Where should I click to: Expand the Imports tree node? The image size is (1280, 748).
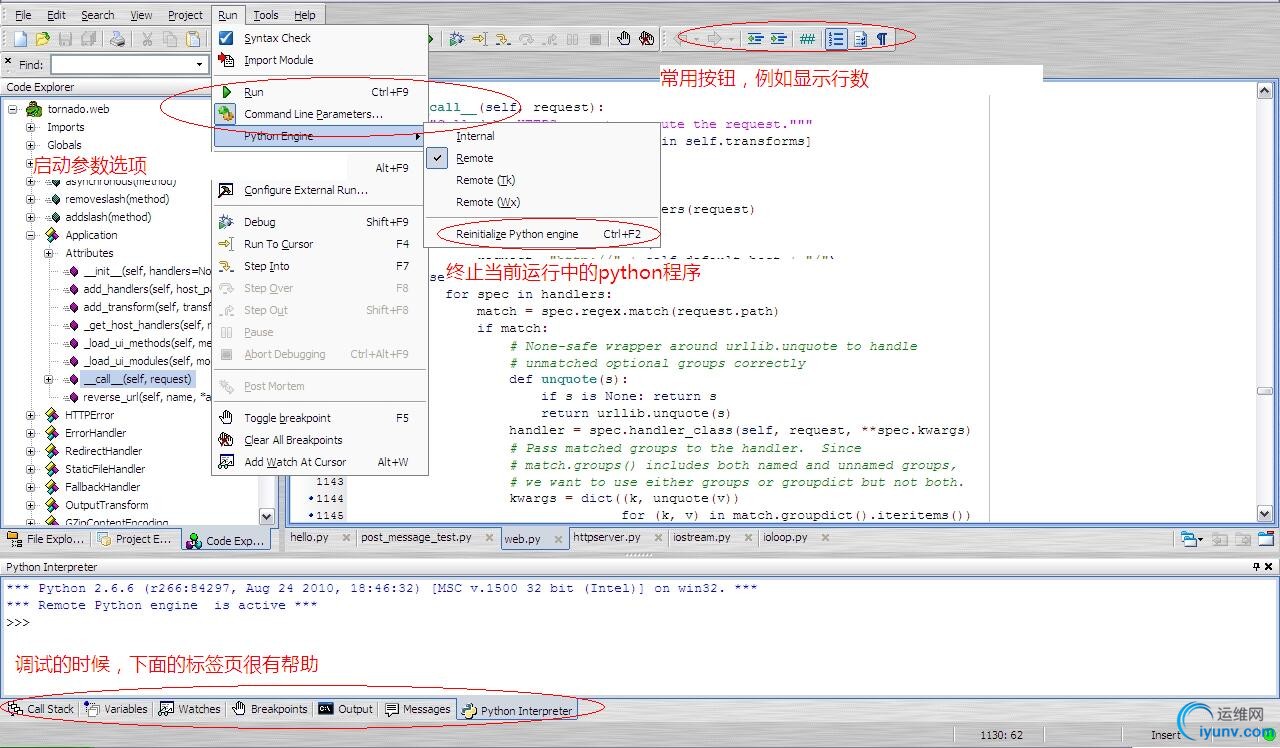pyautogui.click(x=31, y=127)
